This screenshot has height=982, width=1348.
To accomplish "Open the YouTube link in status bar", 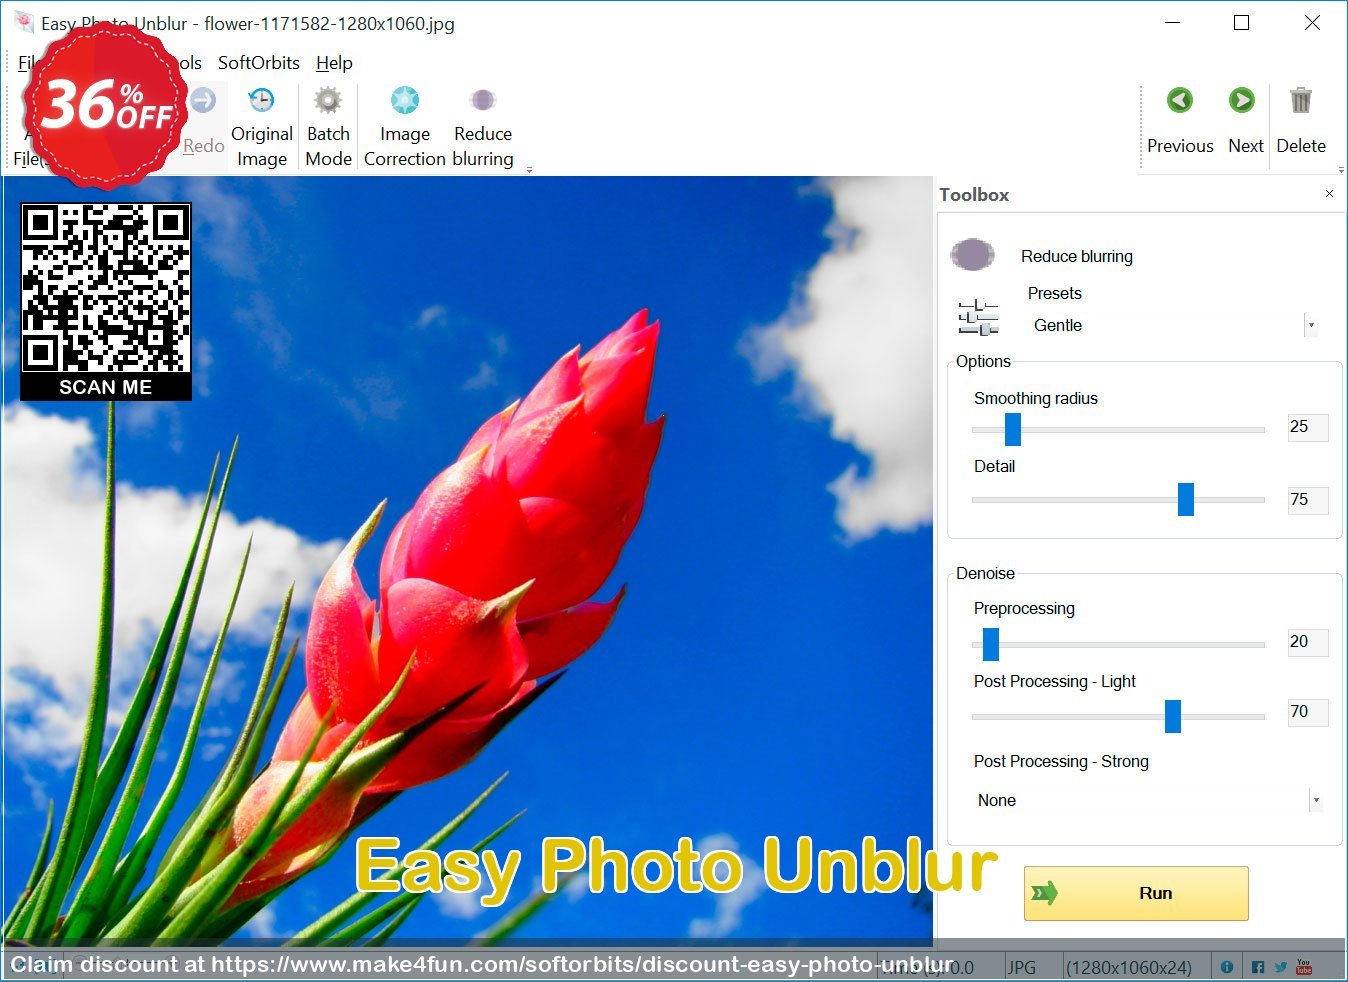I will (x=1303, y=967).
